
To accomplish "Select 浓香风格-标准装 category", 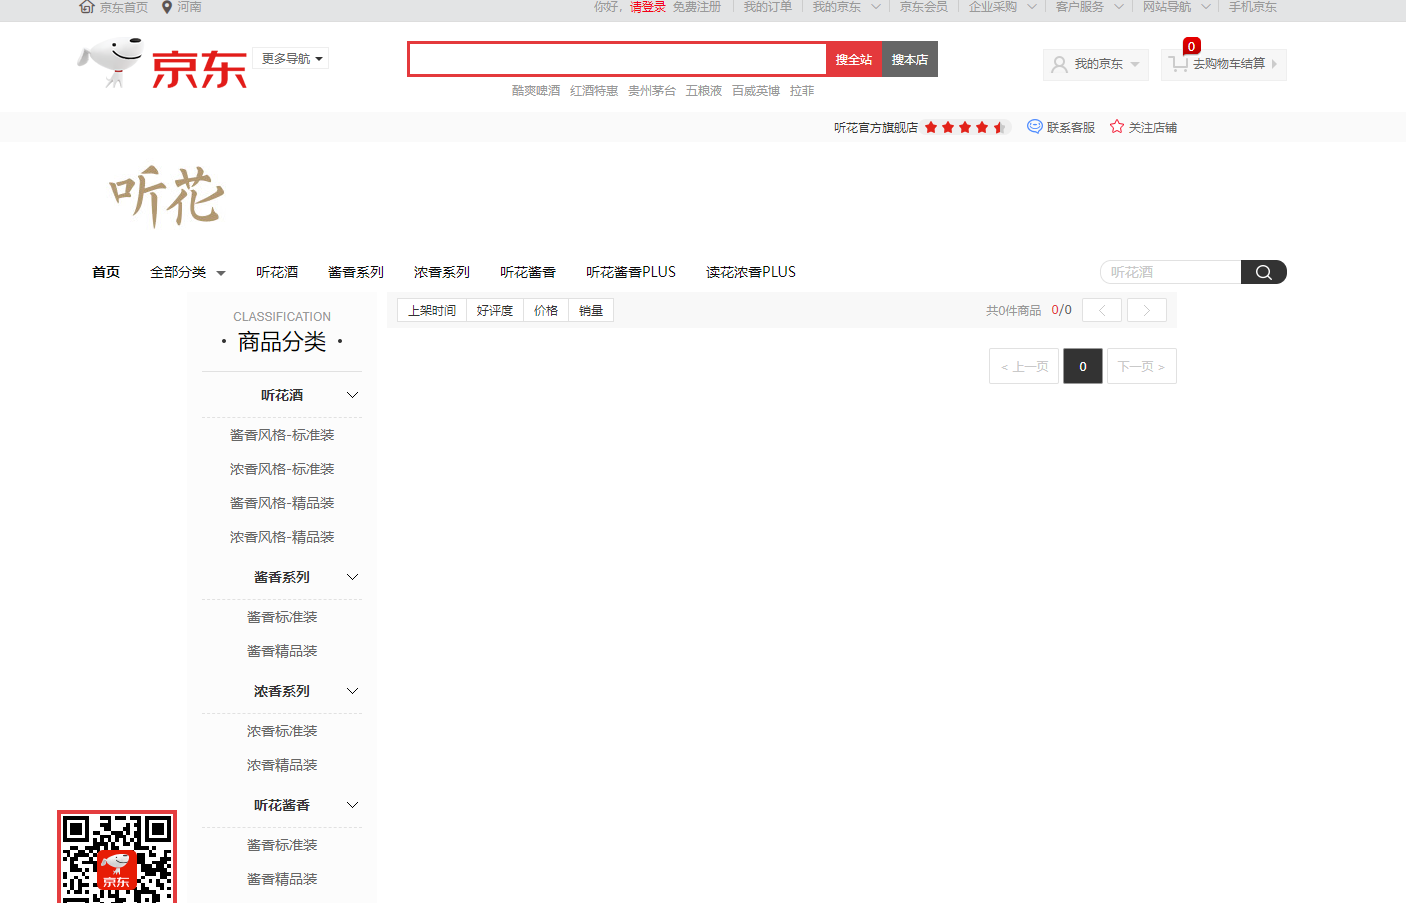I will point(282,469).
